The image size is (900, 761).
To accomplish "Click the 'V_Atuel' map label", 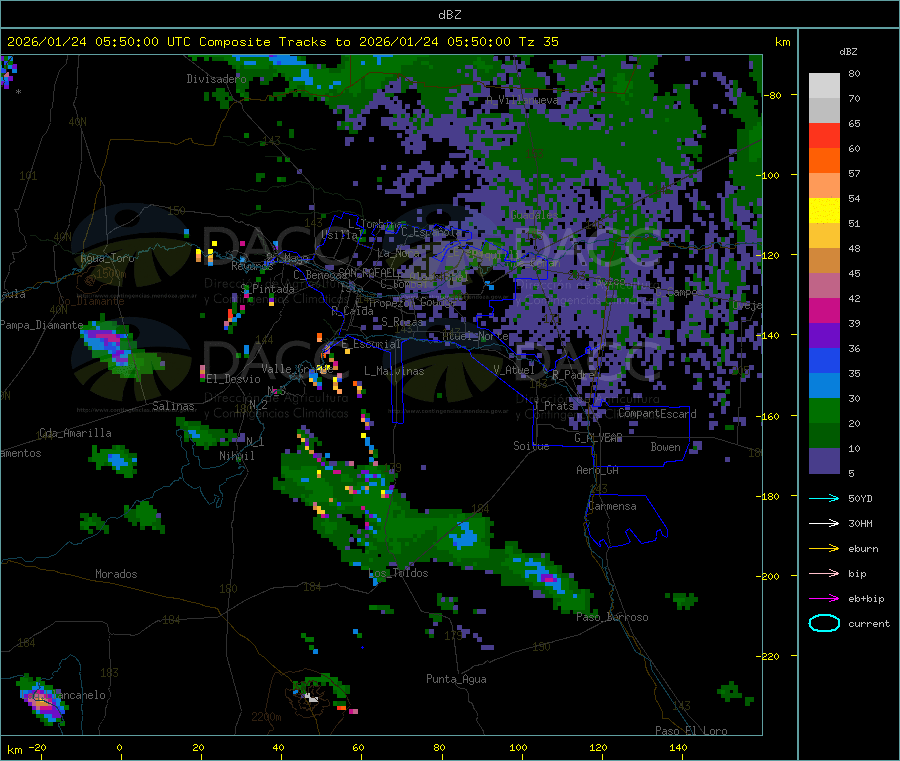I will tap(514, 370).
